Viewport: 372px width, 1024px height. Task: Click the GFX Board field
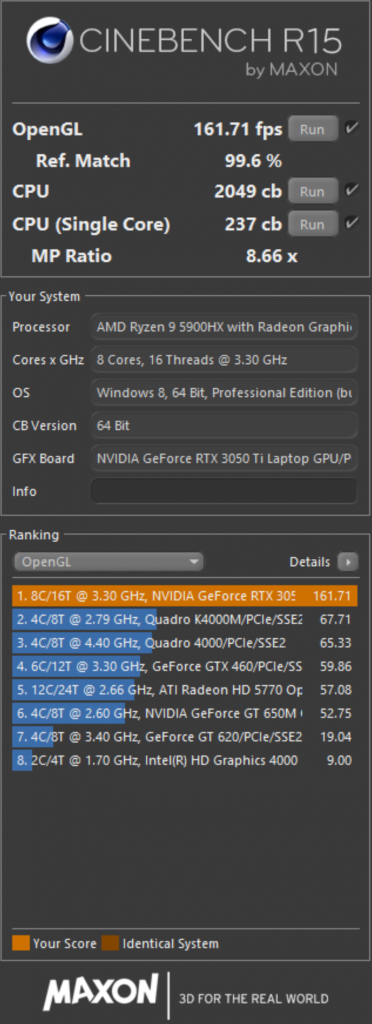pyautogui.click(x=224, y=458)
